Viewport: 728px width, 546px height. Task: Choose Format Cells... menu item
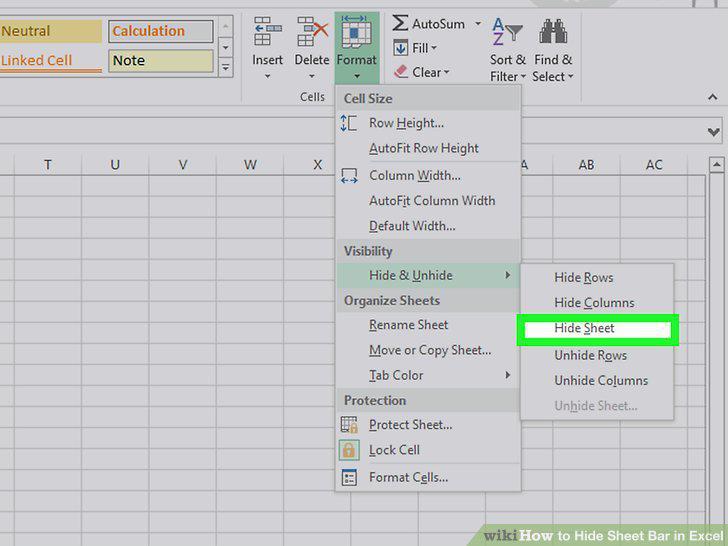pos(428,477)
